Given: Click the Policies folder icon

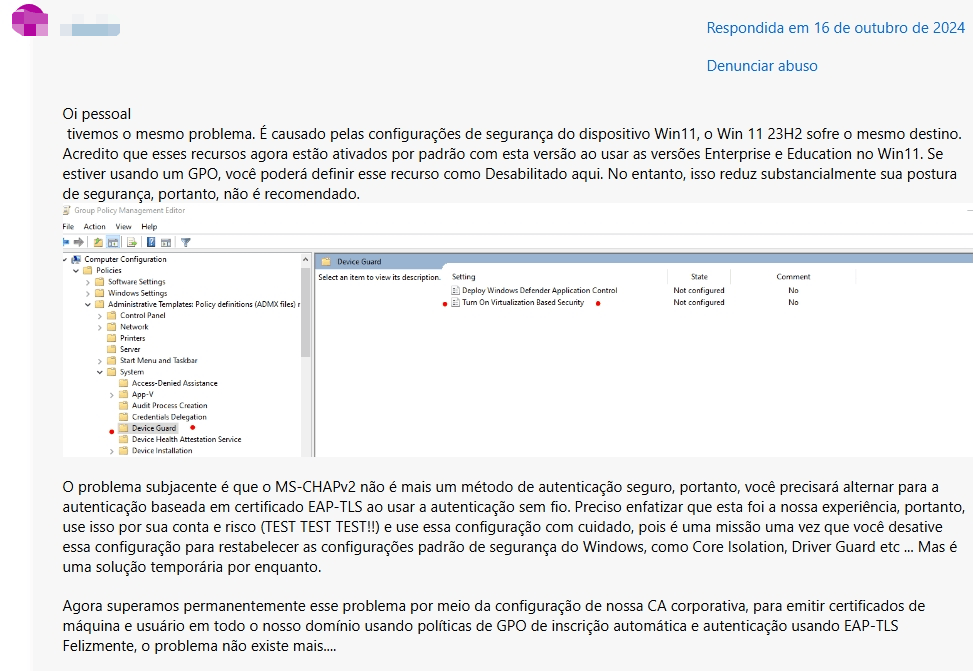Looking at the screenshot, I should click(88, 271).
